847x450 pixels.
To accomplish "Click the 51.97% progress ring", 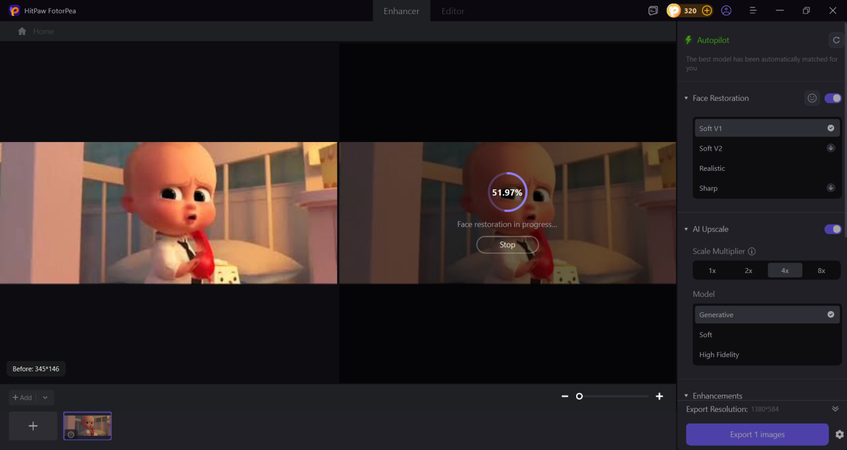I will click(x=507, y=192).
